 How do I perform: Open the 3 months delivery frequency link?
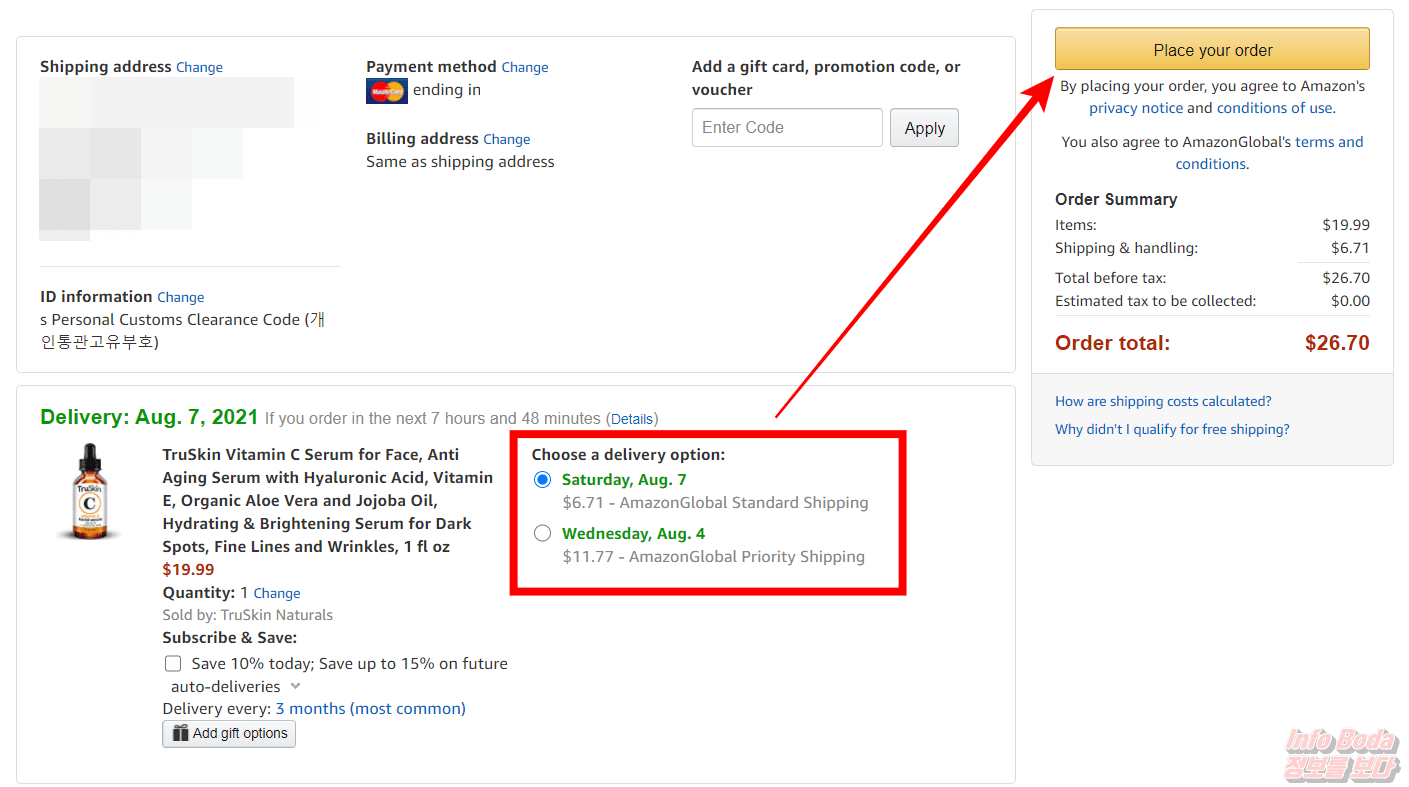tap(370, 709)
